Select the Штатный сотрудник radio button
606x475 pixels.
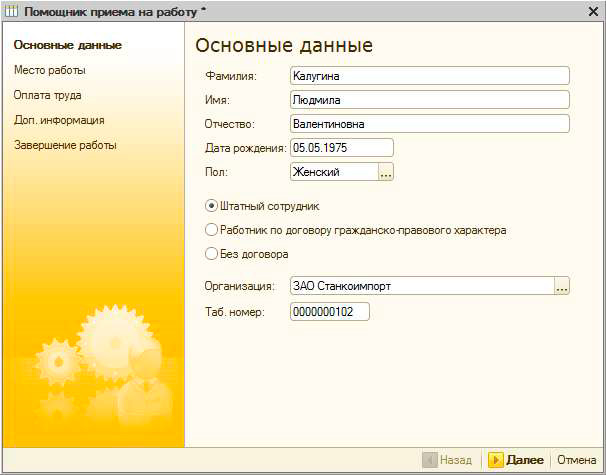(x=211, y=206)
